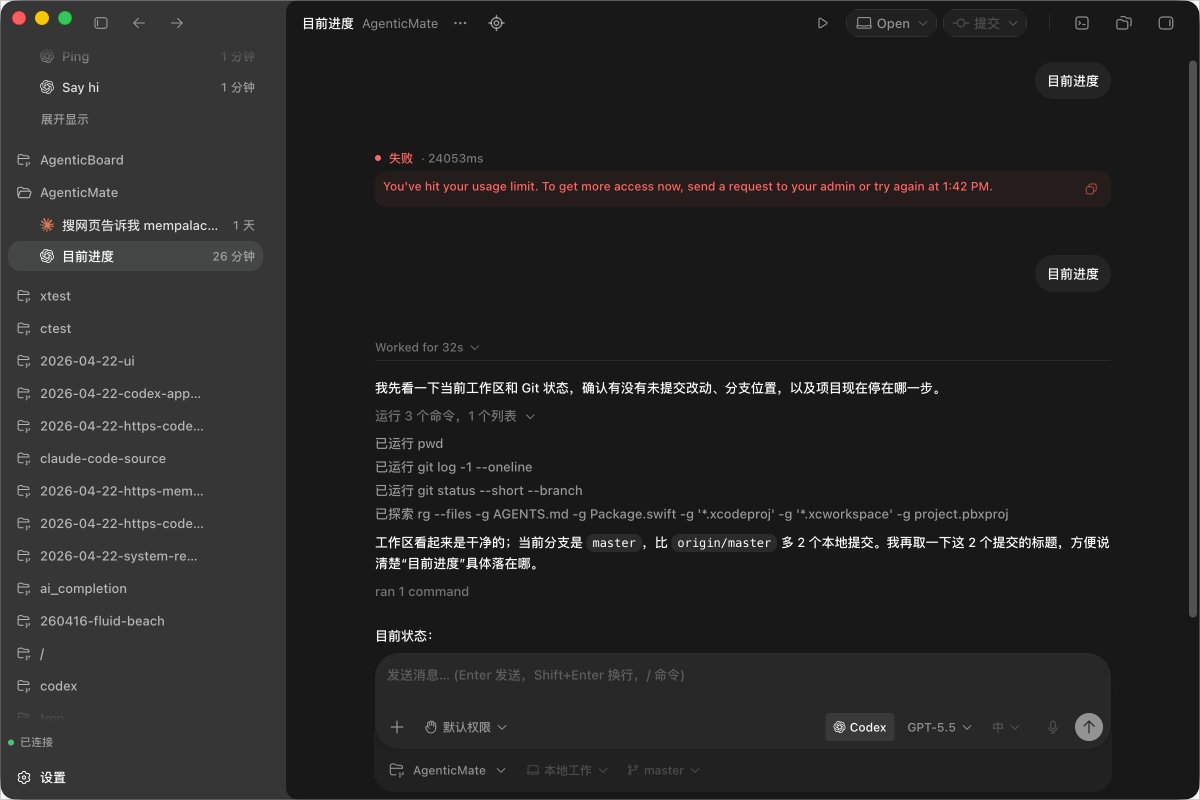Open the 中 effort dropdown
Screen dimensions: 1200x800
pyautogui.click(x=1005, y=727)
